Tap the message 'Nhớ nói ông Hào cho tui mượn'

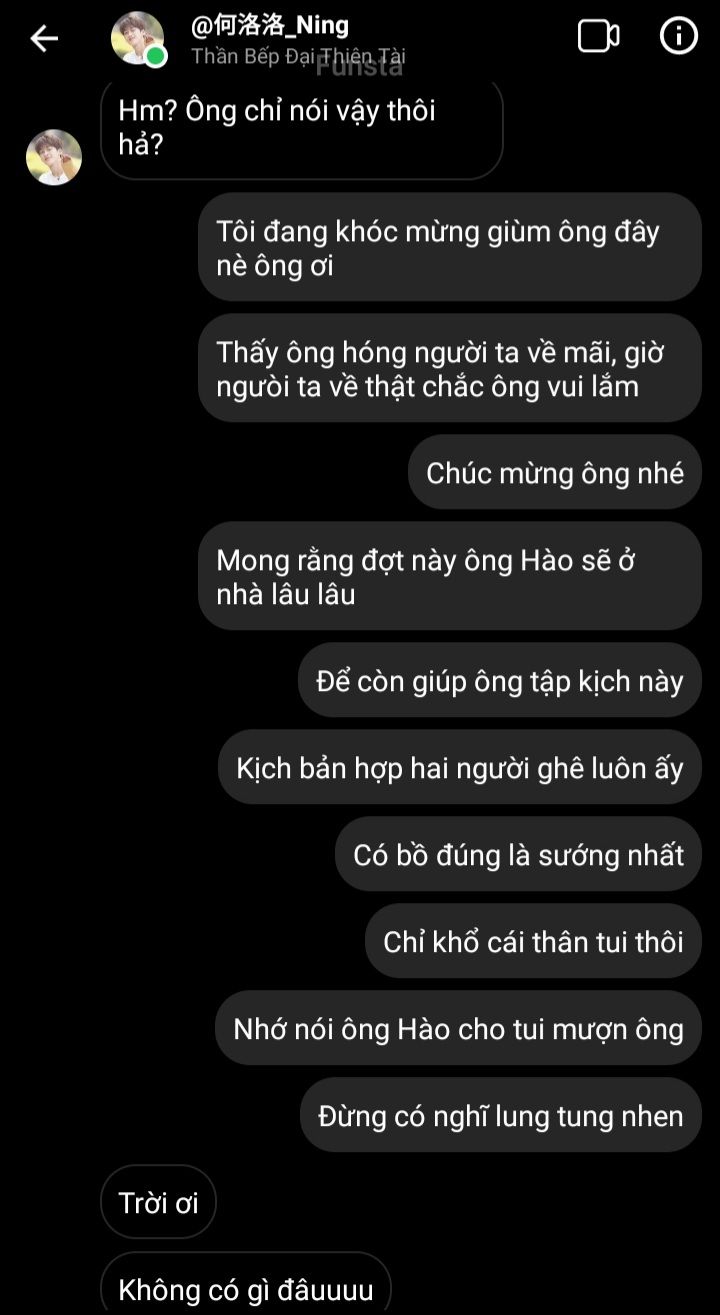[x=458, y=1028]
